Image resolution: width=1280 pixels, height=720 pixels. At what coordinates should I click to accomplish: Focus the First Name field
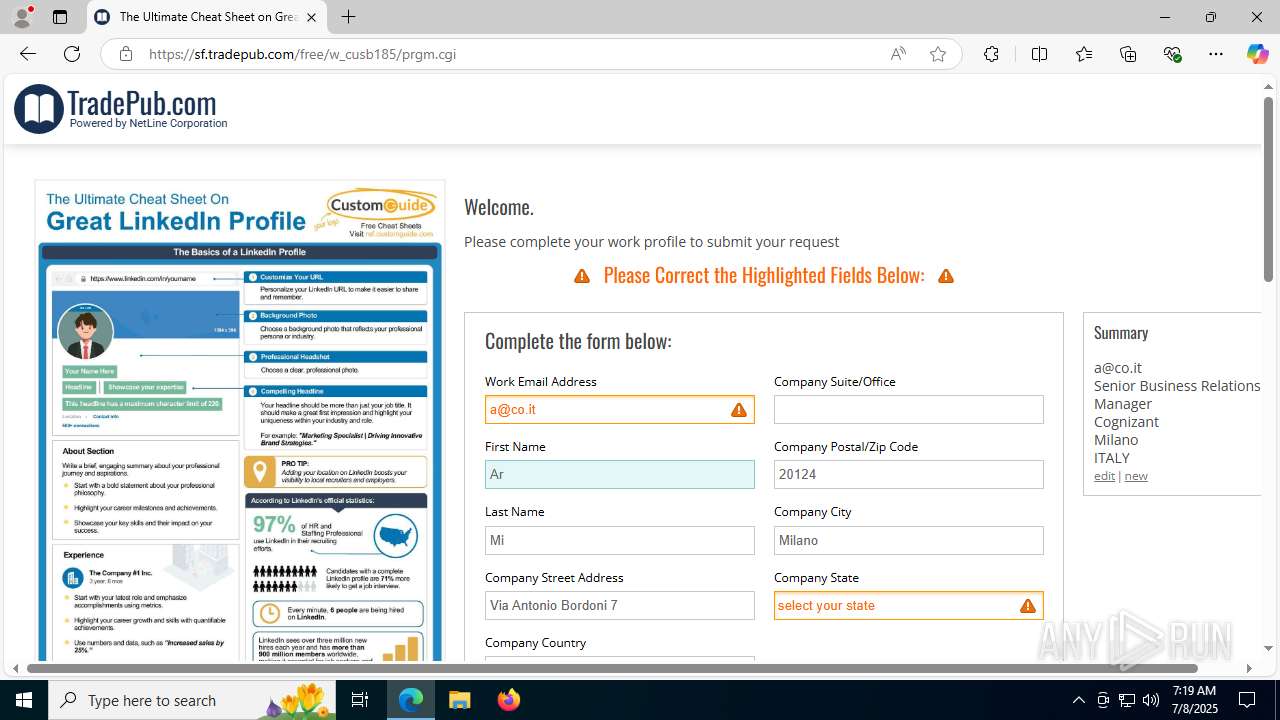pyautogui.click(x=619, y=474)
